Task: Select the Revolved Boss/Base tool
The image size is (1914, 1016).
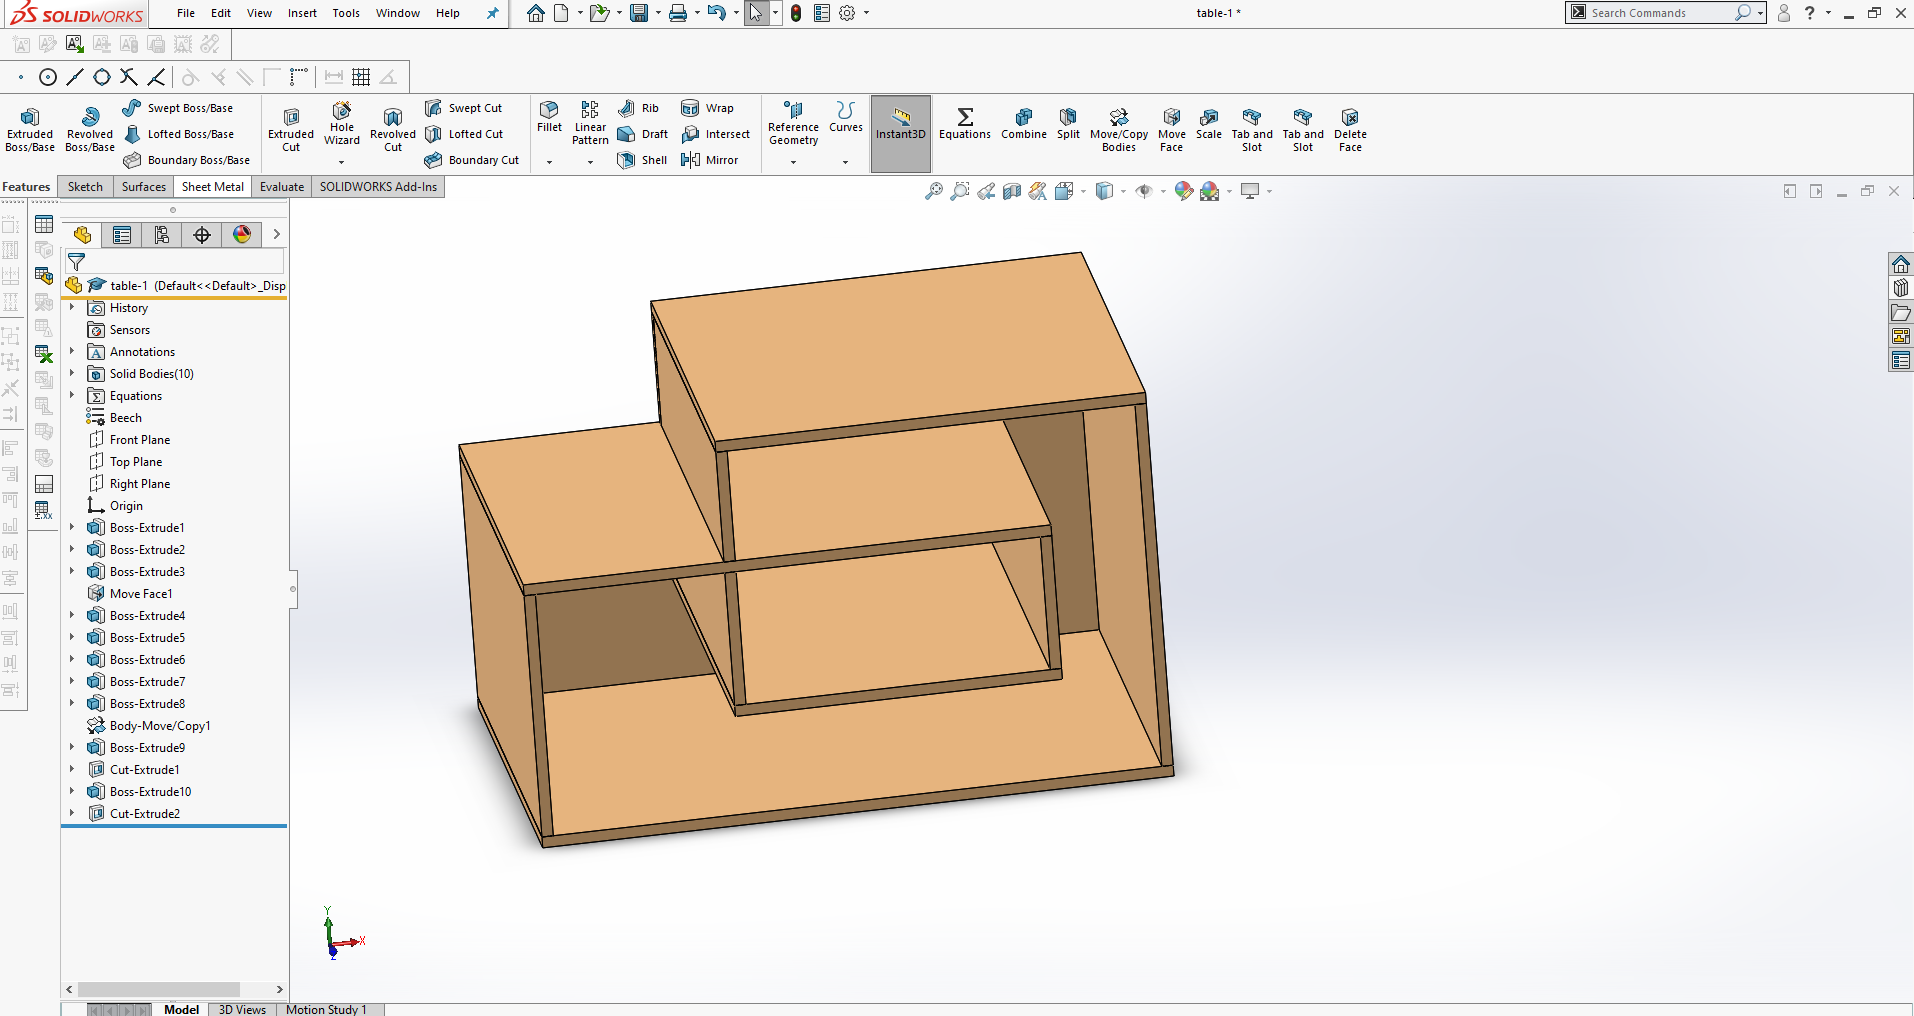Action: click(90, 130)
